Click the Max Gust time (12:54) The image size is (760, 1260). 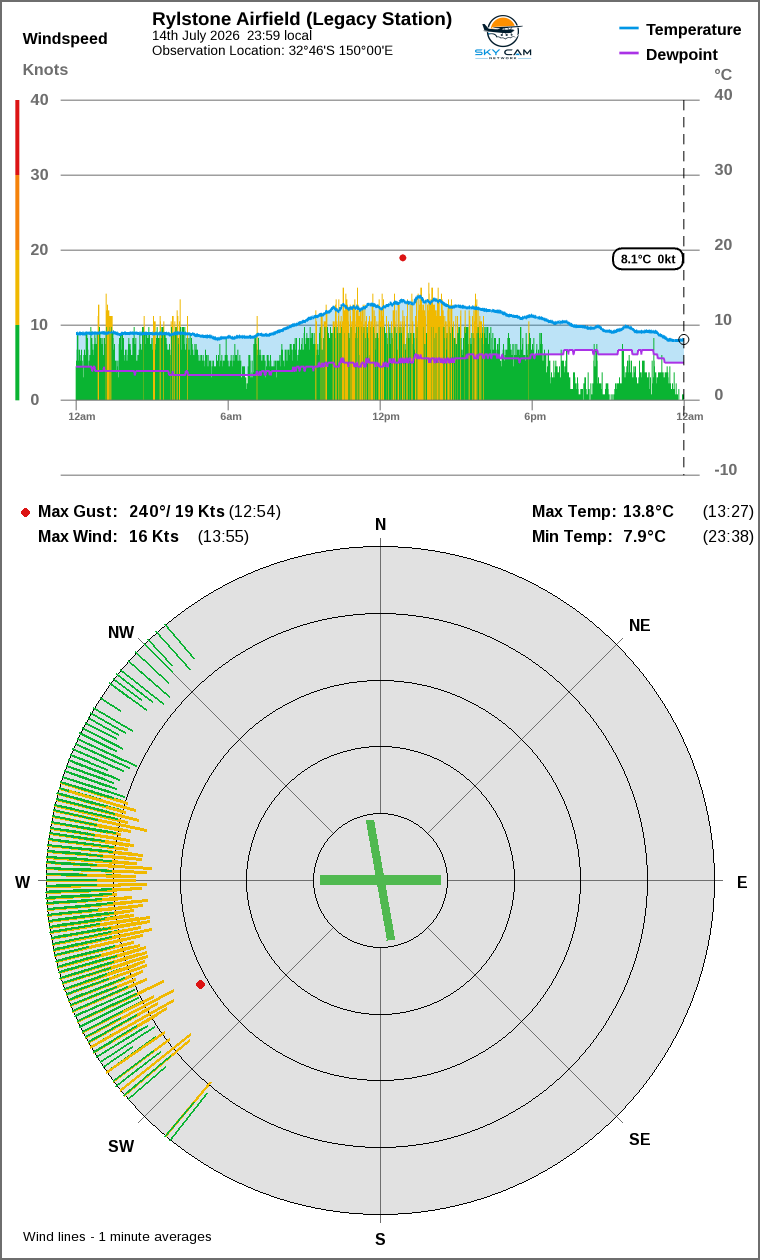click(x=255, y=511)
